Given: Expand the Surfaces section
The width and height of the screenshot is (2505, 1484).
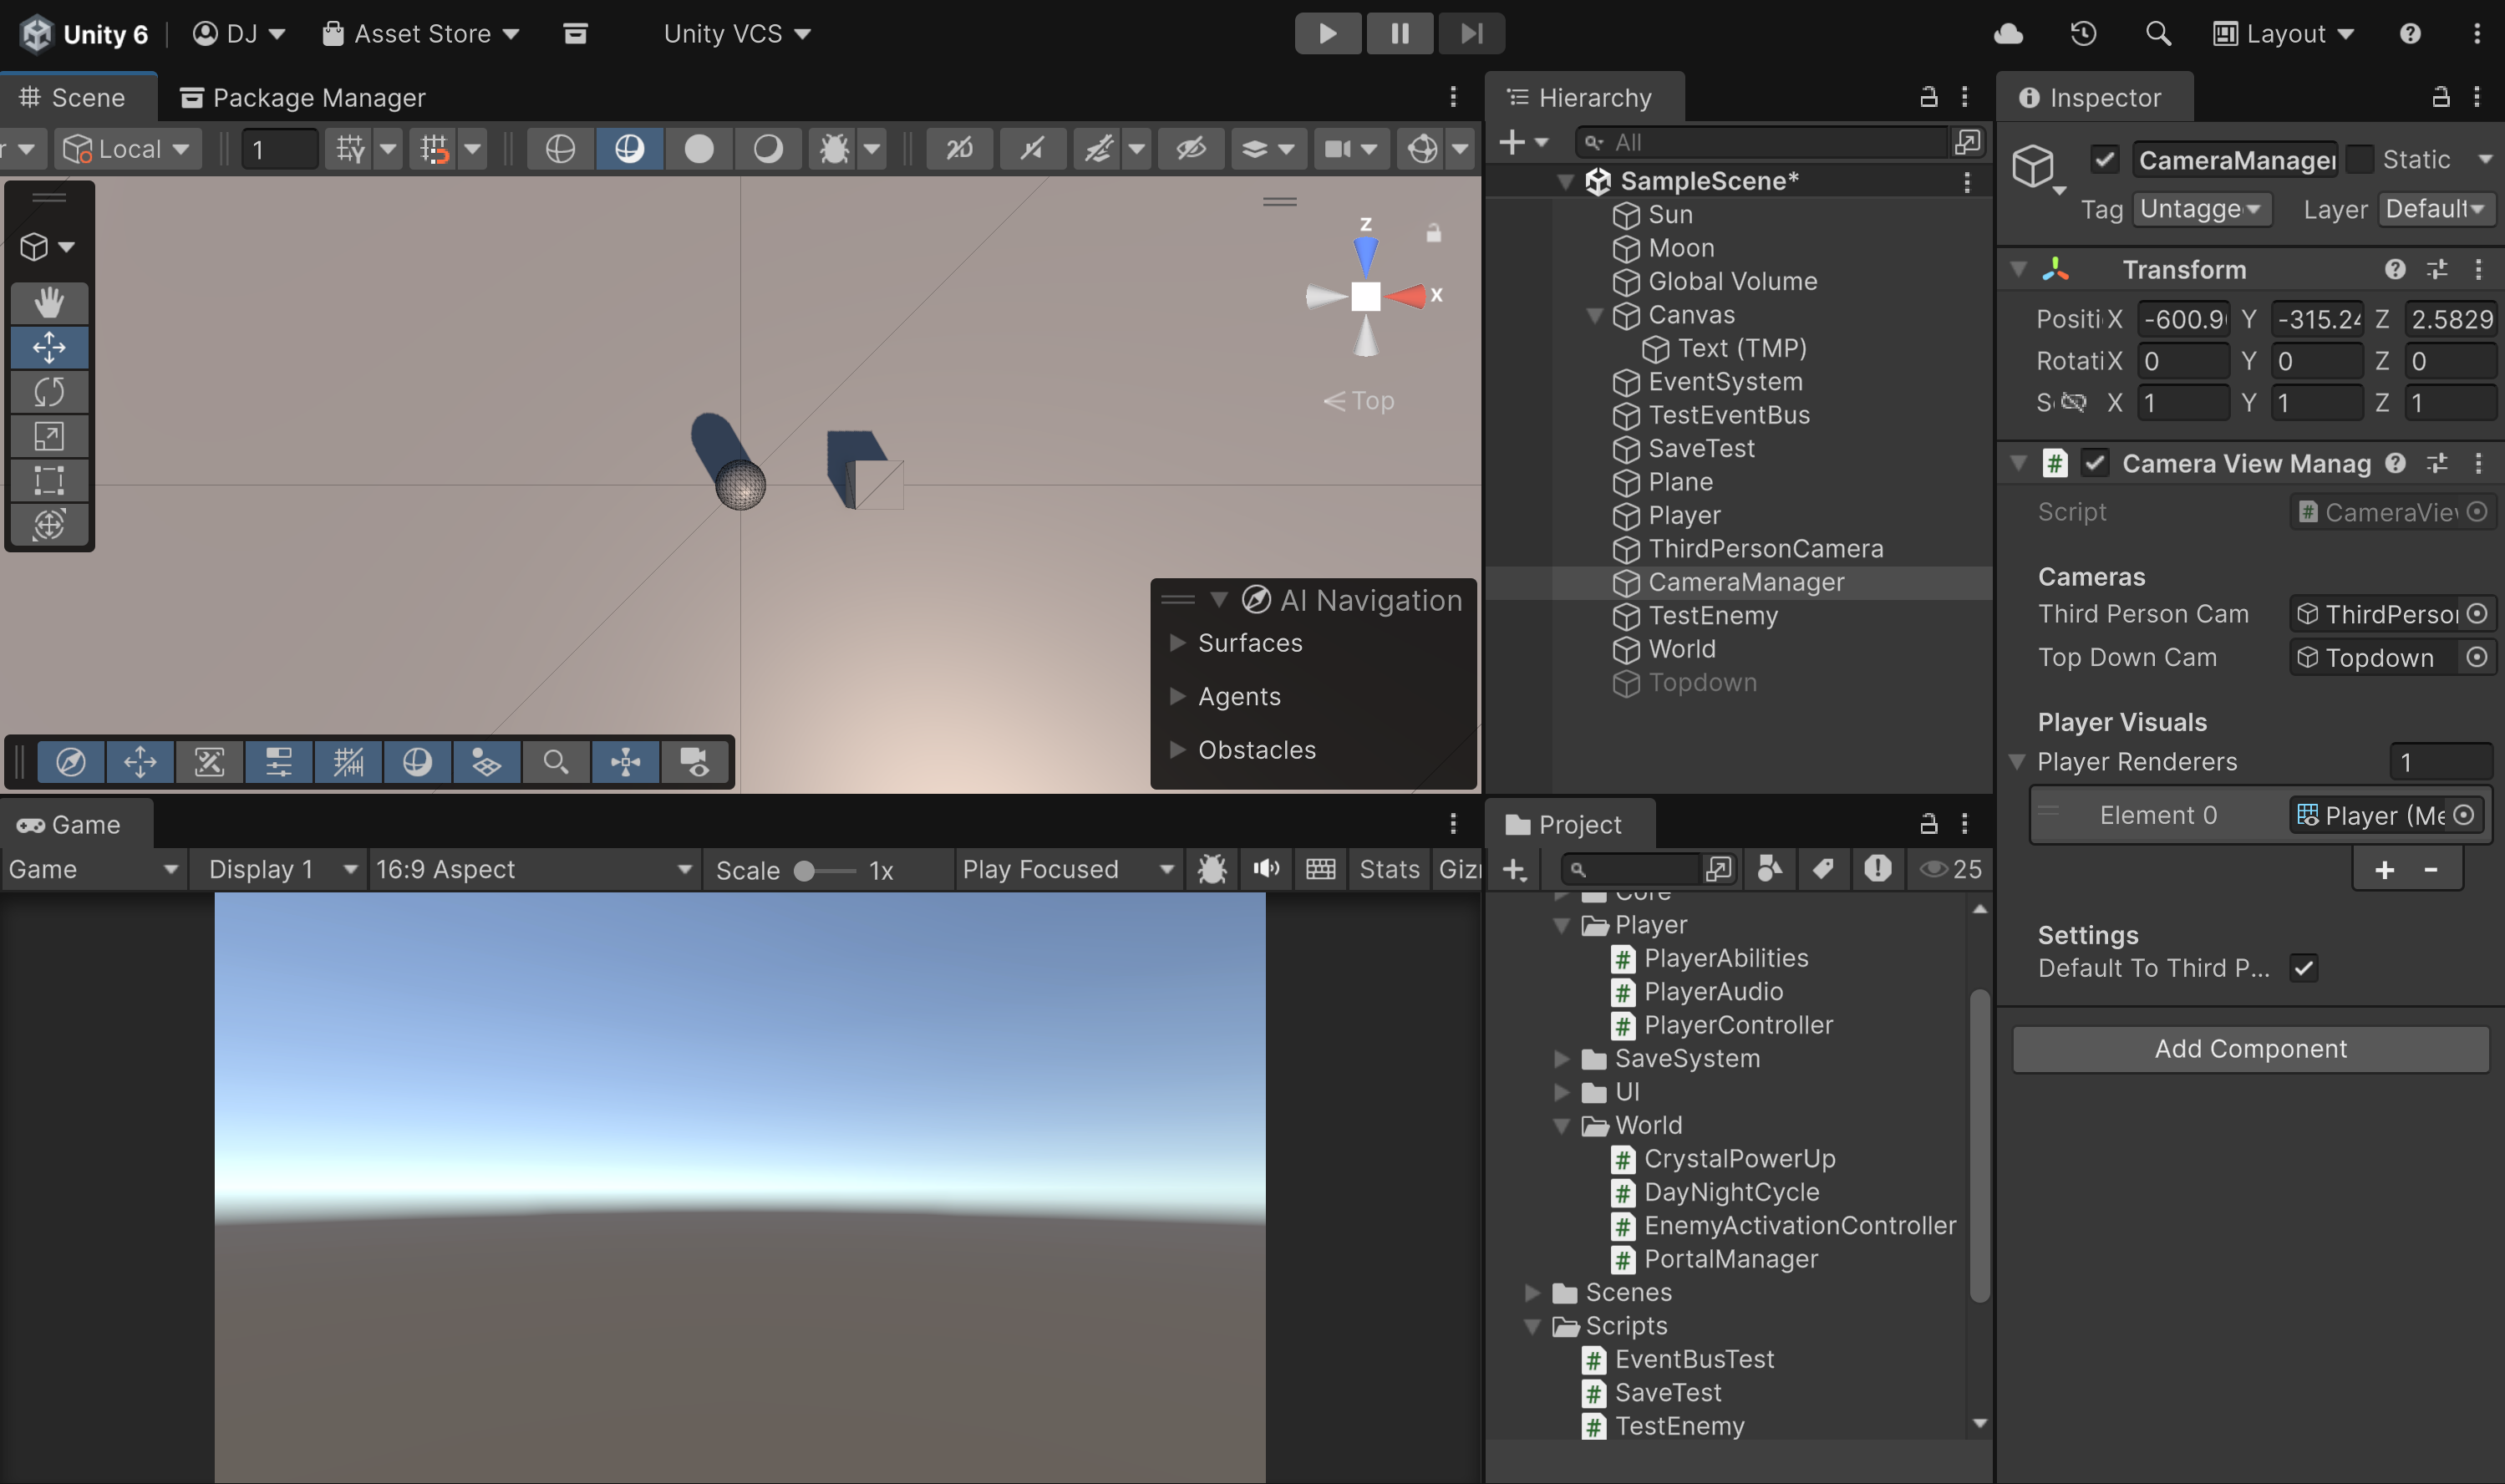Looking at the screenshot, I should [1177, 642].
